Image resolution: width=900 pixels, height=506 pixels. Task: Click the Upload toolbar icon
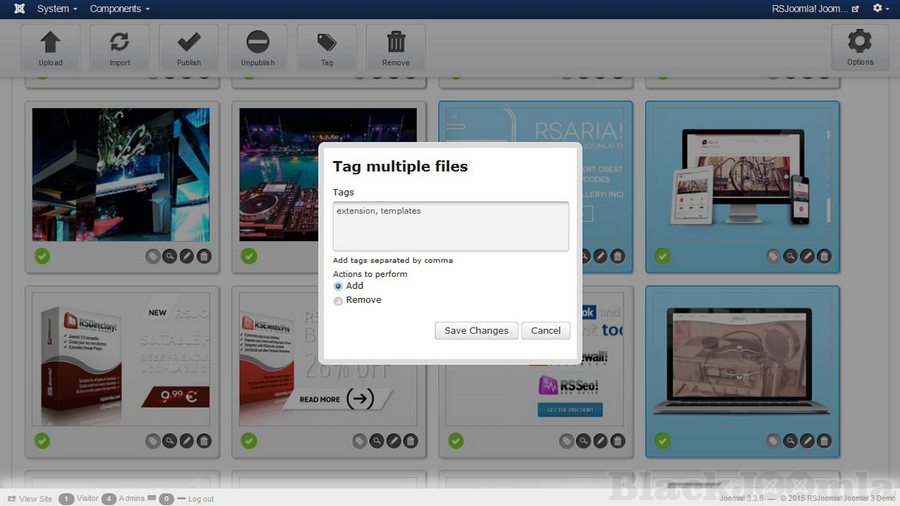(x=50, y=47)
